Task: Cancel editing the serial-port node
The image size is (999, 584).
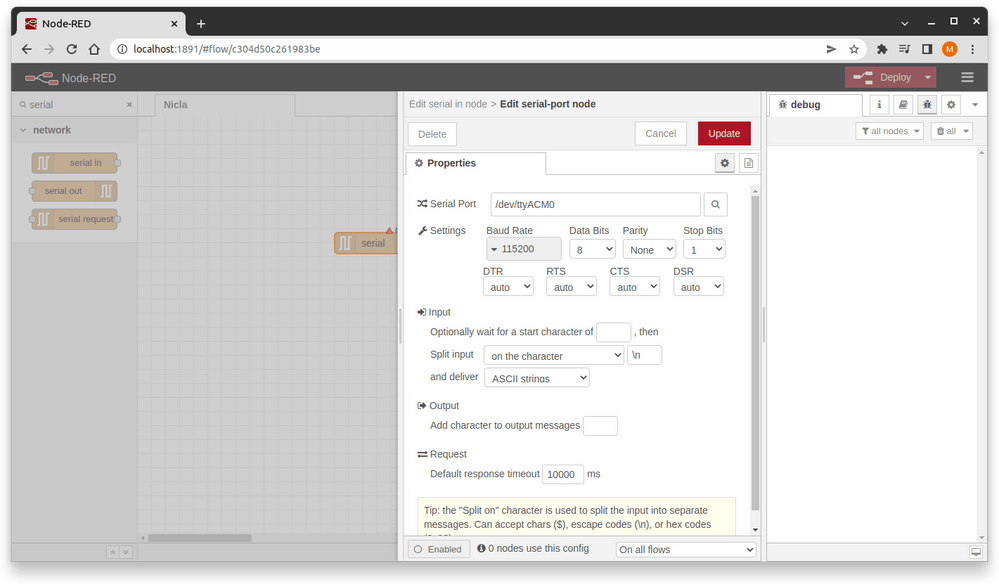Action: (x=661, y=134)
